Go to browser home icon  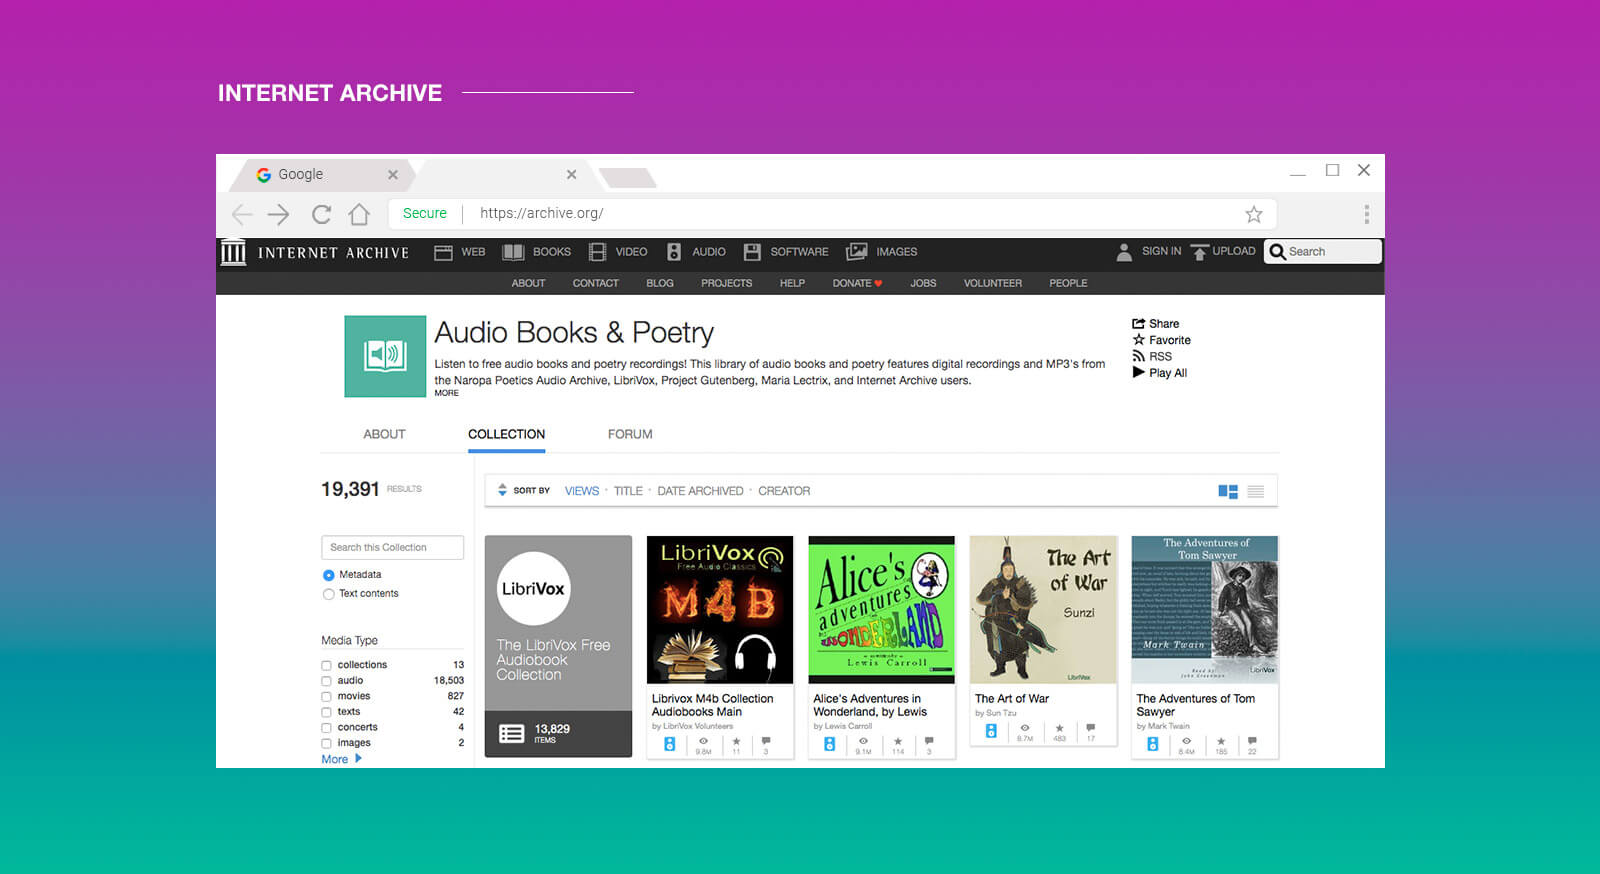359,214
